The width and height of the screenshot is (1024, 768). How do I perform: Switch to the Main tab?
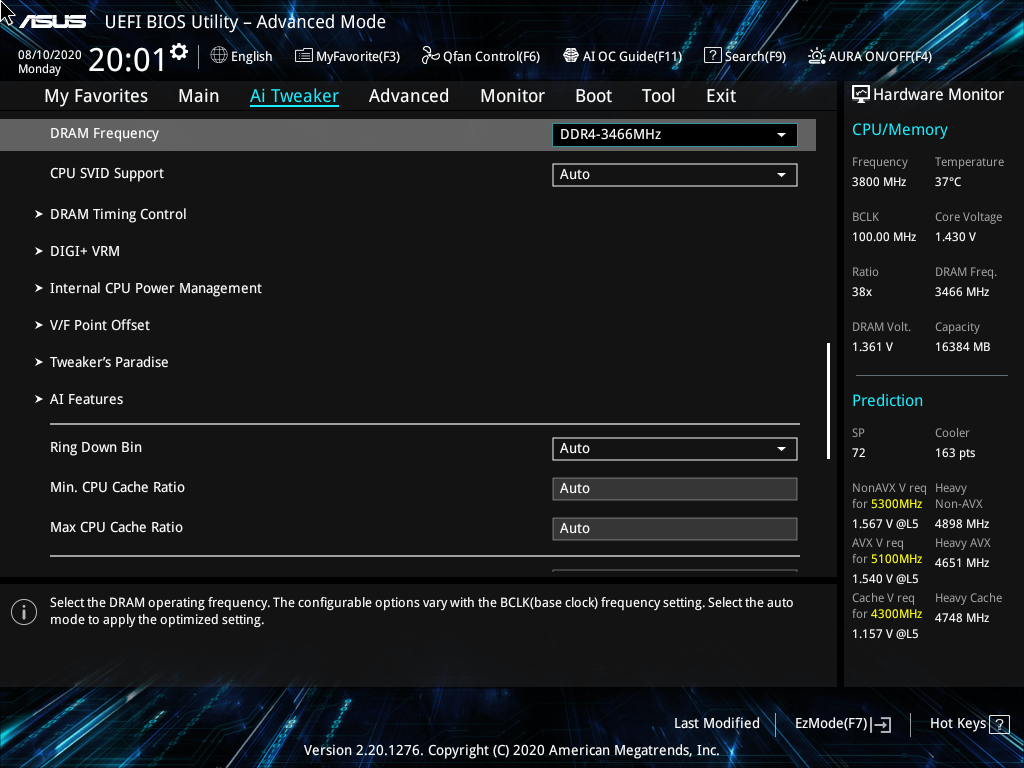tap(199, 96)
